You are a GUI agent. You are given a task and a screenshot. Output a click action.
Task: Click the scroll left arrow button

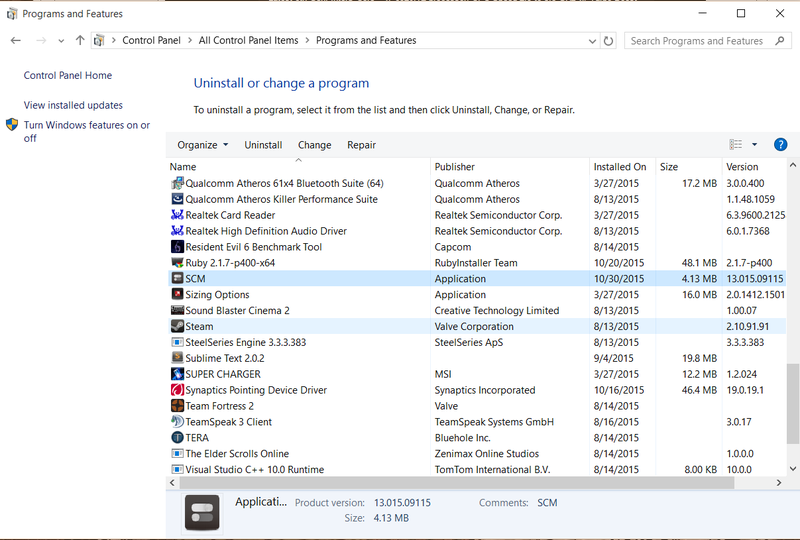[172, 483]
